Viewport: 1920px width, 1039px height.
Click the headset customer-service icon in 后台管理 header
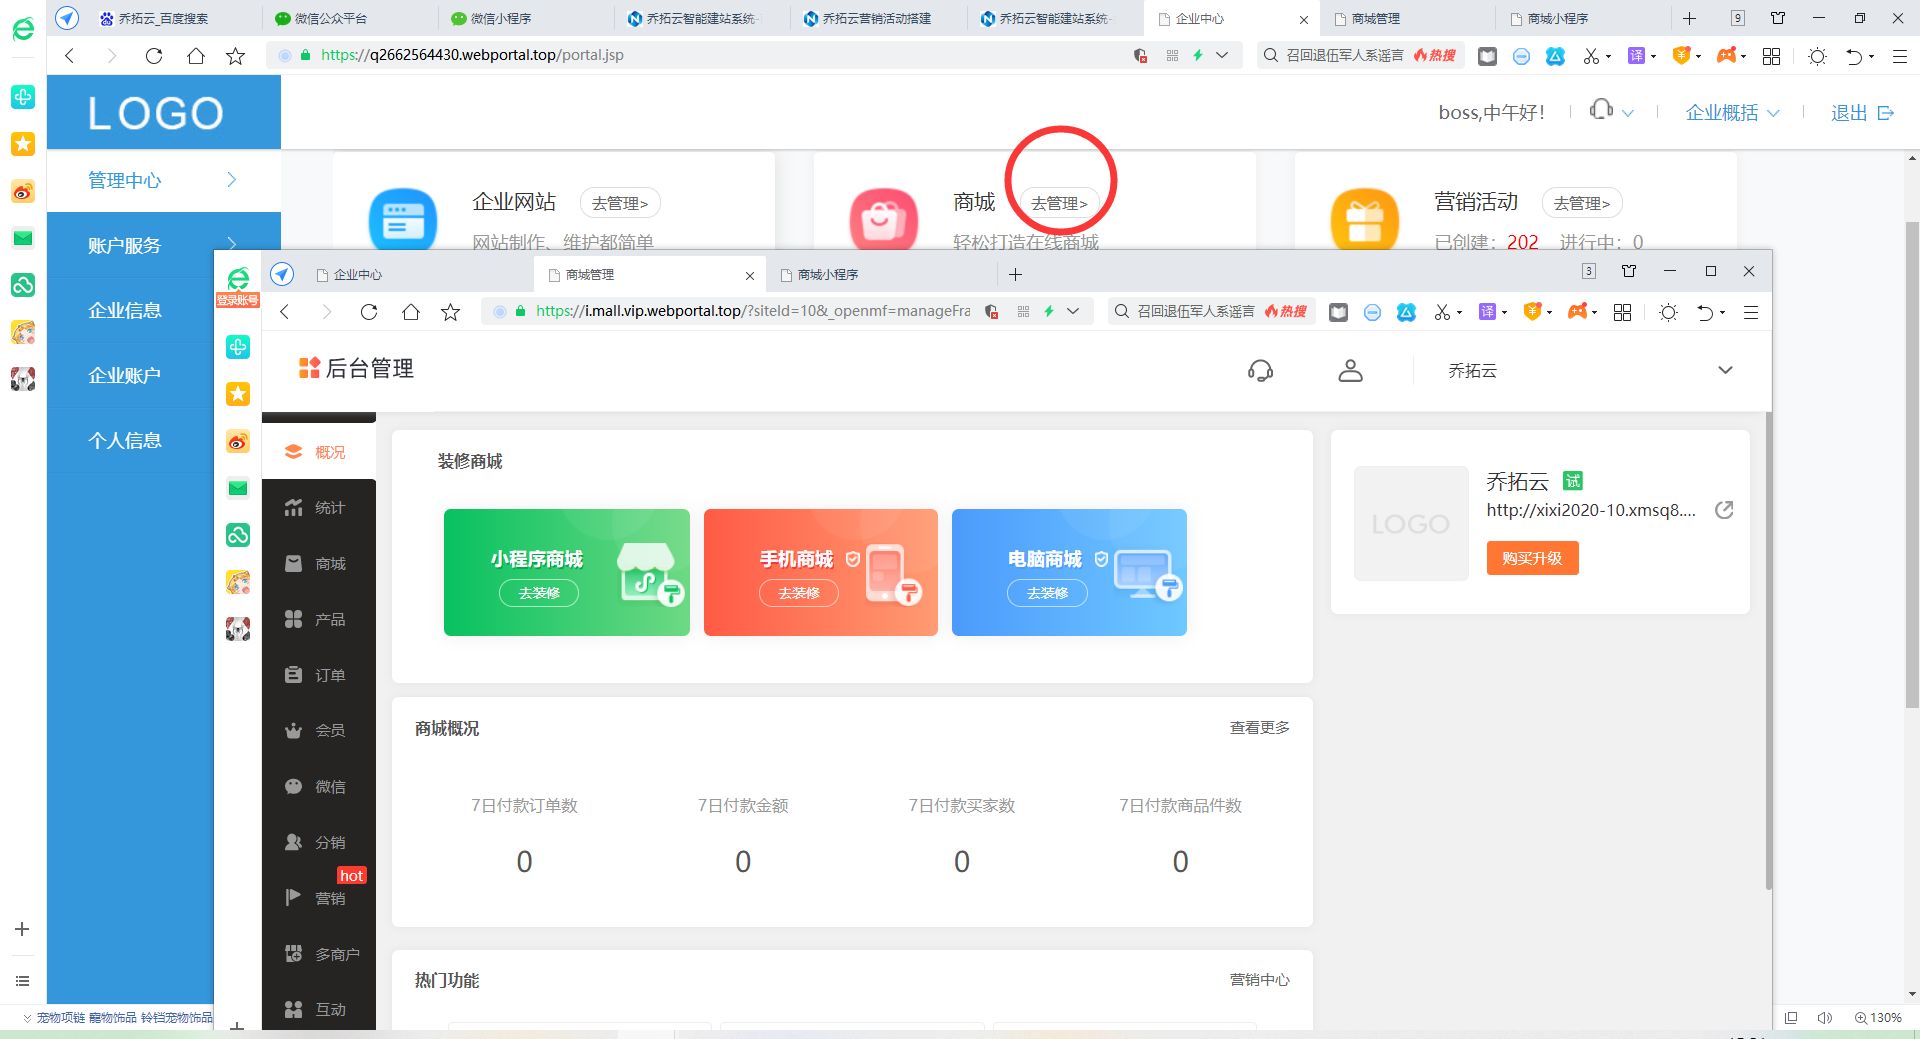pos(1260,370)
